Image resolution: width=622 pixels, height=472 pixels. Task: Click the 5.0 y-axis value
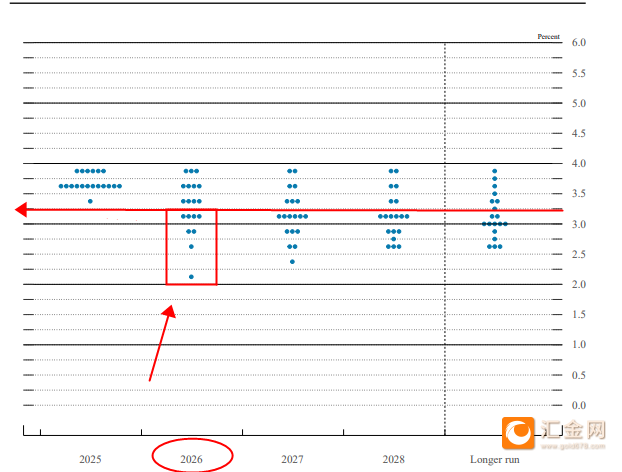579,104
